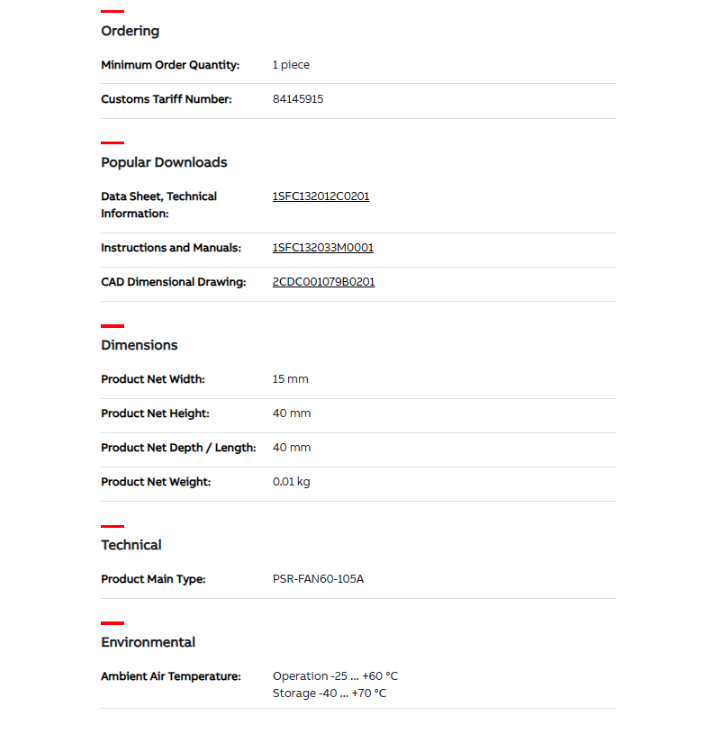Click the product type value PSR-FAN60-105A
The image size is (702, 729).
click(x=318, y=579)
